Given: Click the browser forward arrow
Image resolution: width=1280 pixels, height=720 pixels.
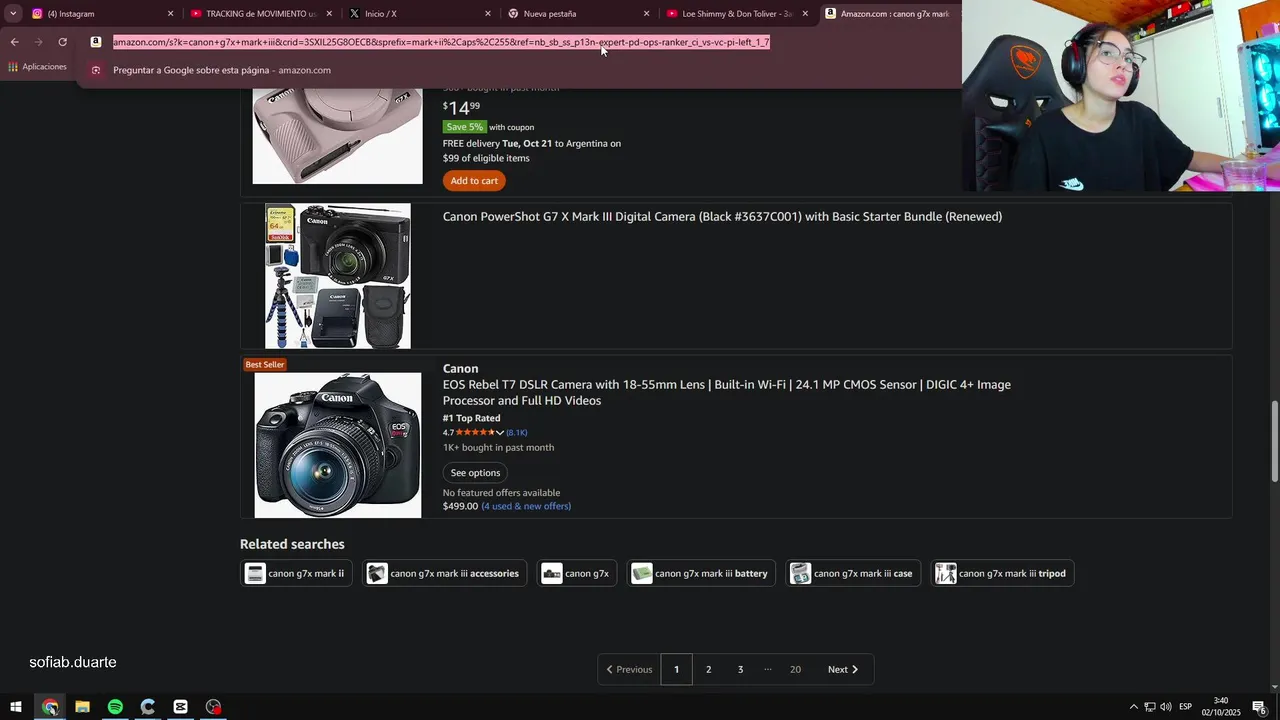Looking at the screenshot, I should 38,42.
